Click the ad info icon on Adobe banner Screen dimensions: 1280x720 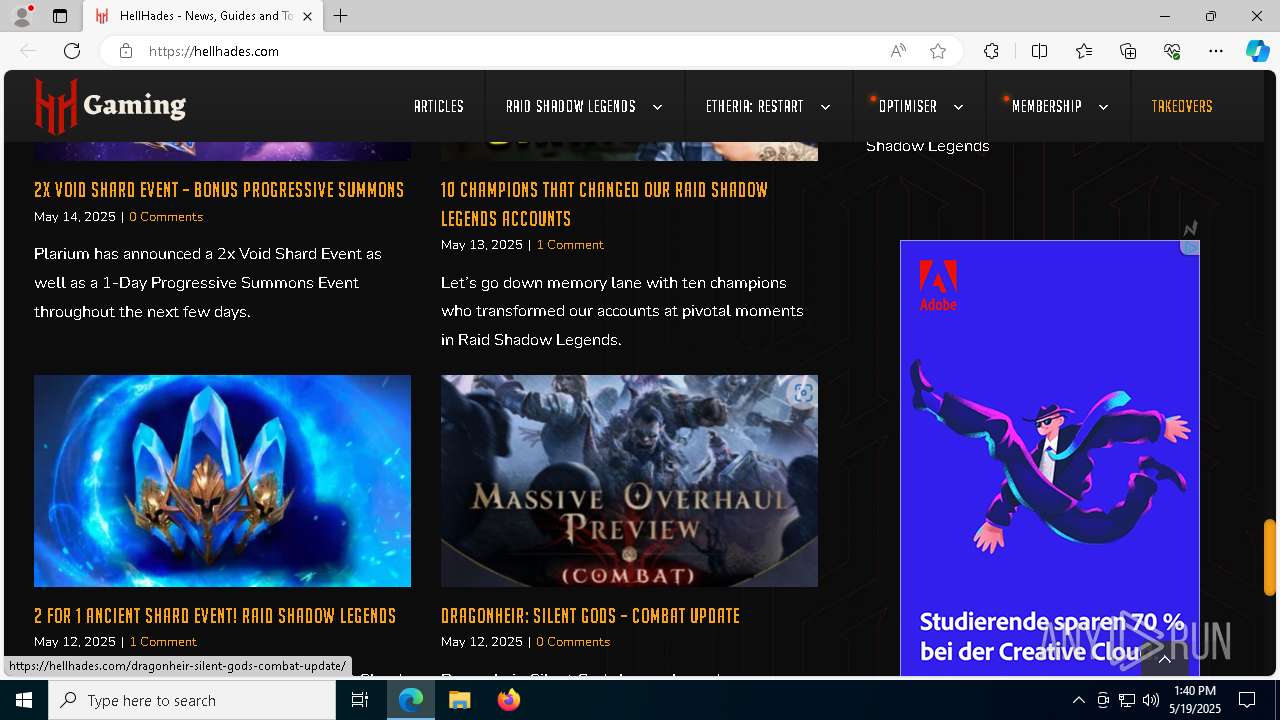pos(1190,247)
